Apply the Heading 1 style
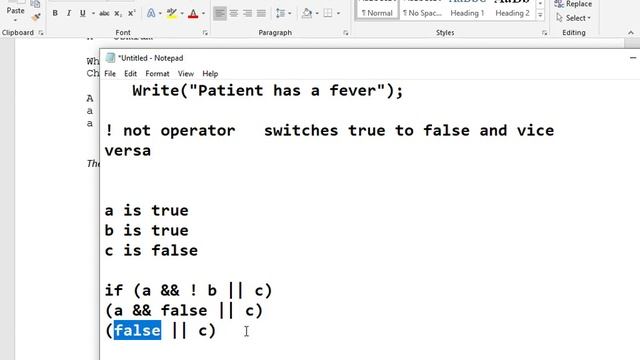 coord(467,10)
